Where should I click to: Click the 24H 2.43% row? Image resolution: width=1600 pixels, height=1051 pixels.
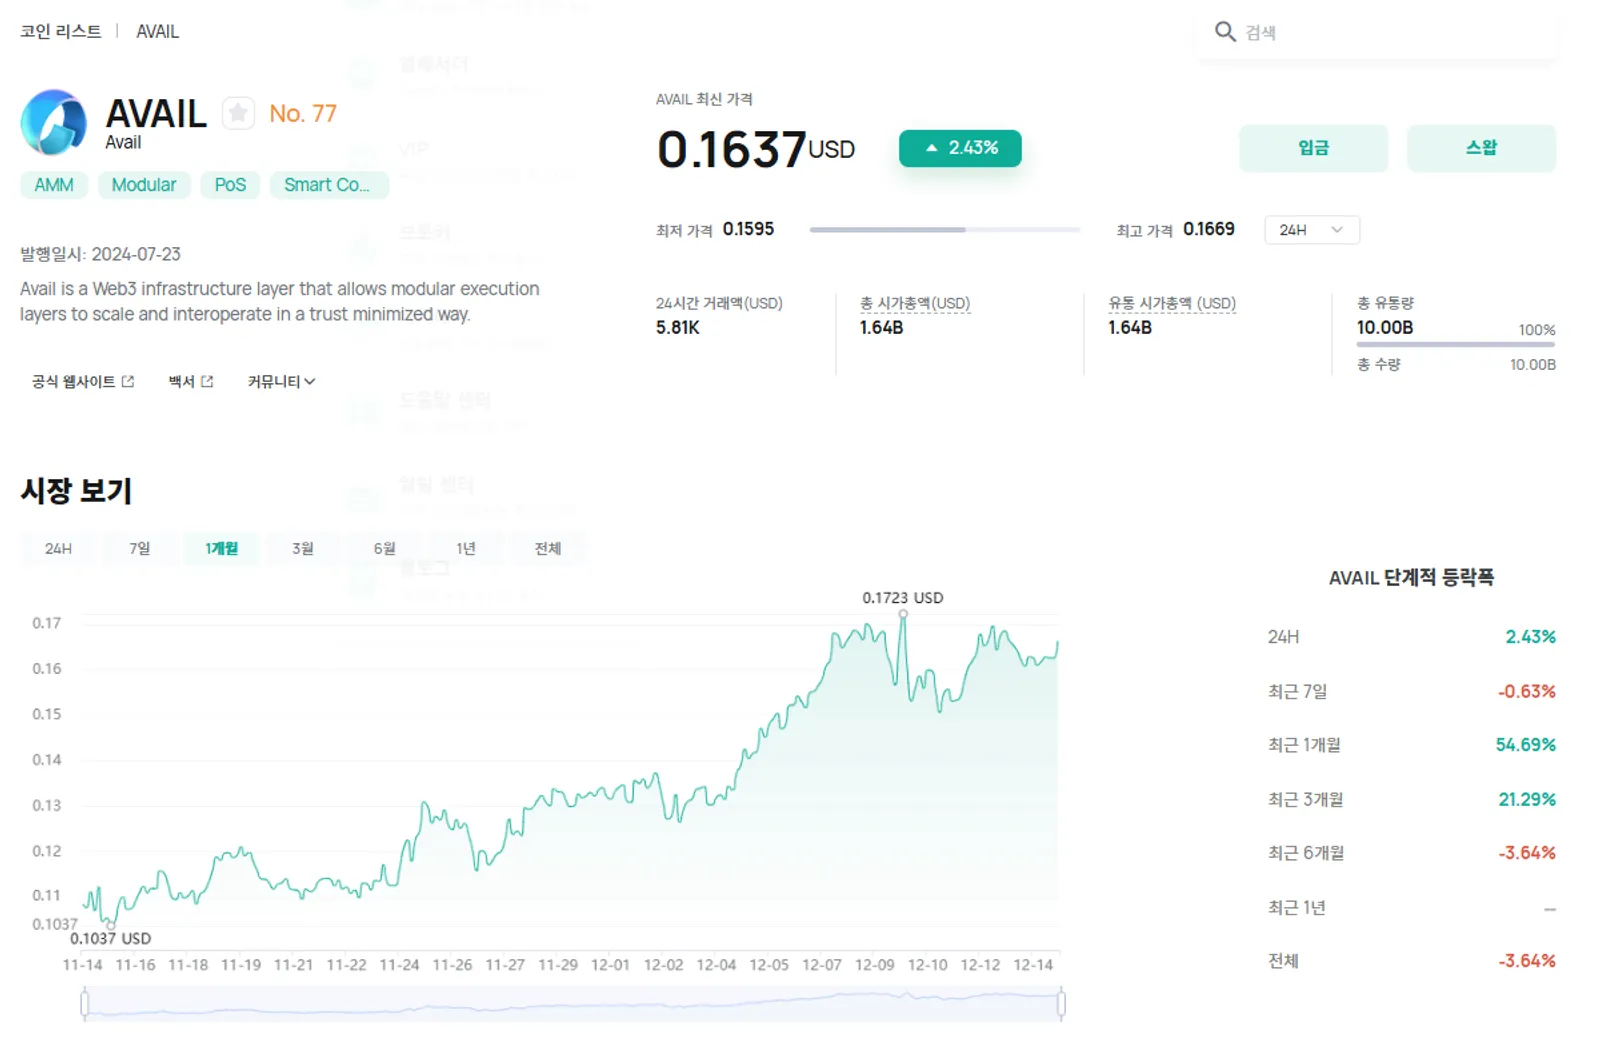coord(1411,637)
